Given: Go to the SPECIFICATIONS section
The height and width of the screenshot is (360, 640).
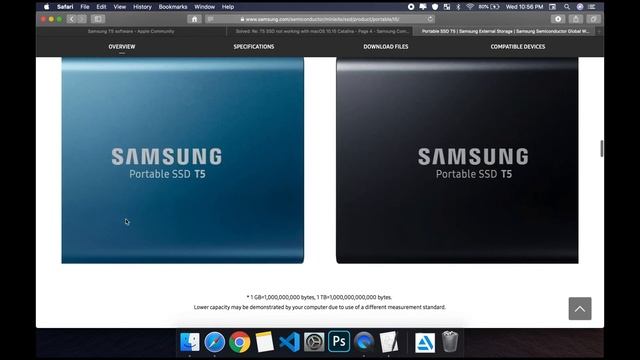Looking at the screenshot, I should coord(254,47).
